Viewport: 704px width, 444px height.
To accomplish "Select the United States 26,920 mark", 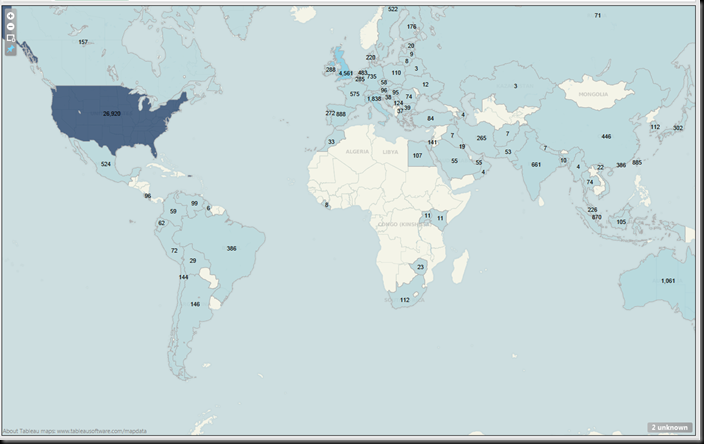I will [112, 114].
